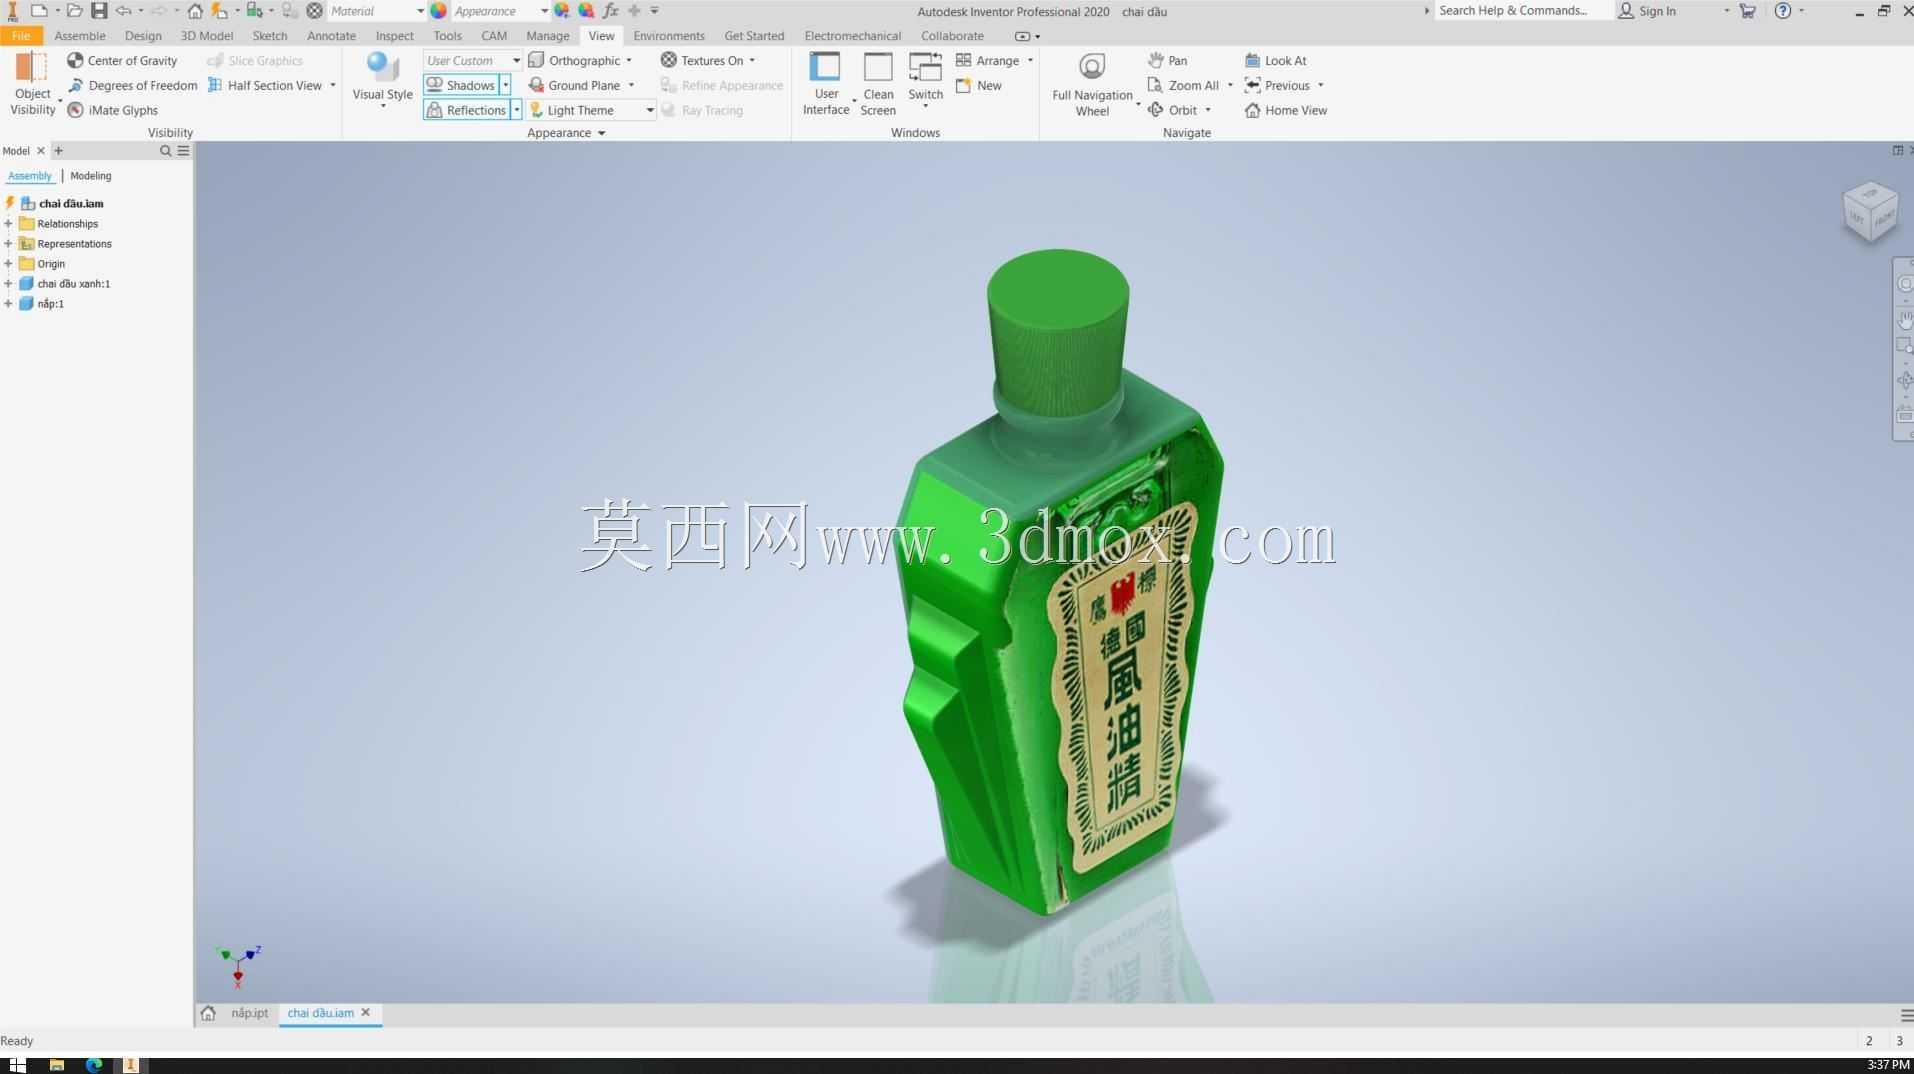Viewport: 1914px width, 1074px height.
Task: Open the Environments tab
Action: (x=669, y=36)
